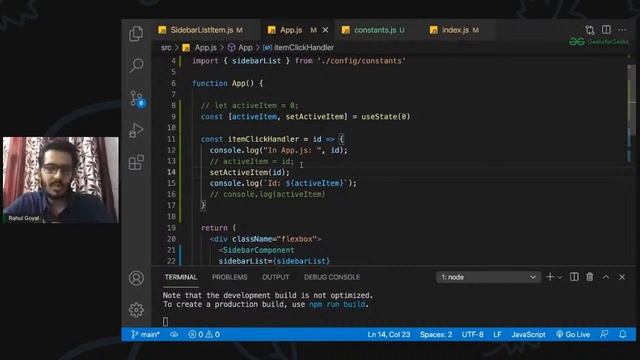
Task: Click src breadcrumb segment
Action: tap(166, 47)
